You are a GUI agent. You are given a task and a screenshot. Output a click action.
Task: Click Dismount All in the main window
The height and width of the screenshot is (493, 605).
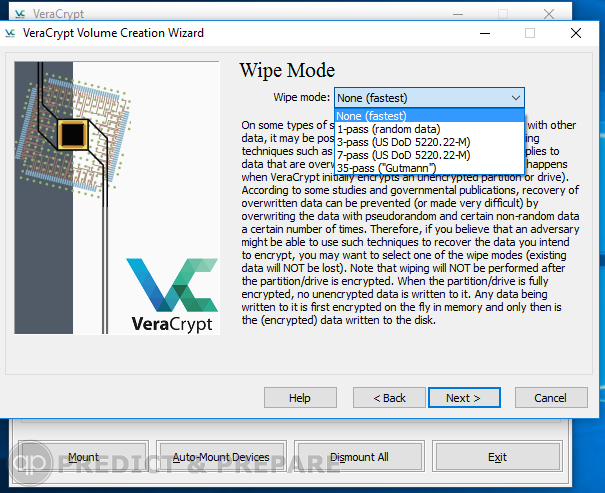[359, 457]
